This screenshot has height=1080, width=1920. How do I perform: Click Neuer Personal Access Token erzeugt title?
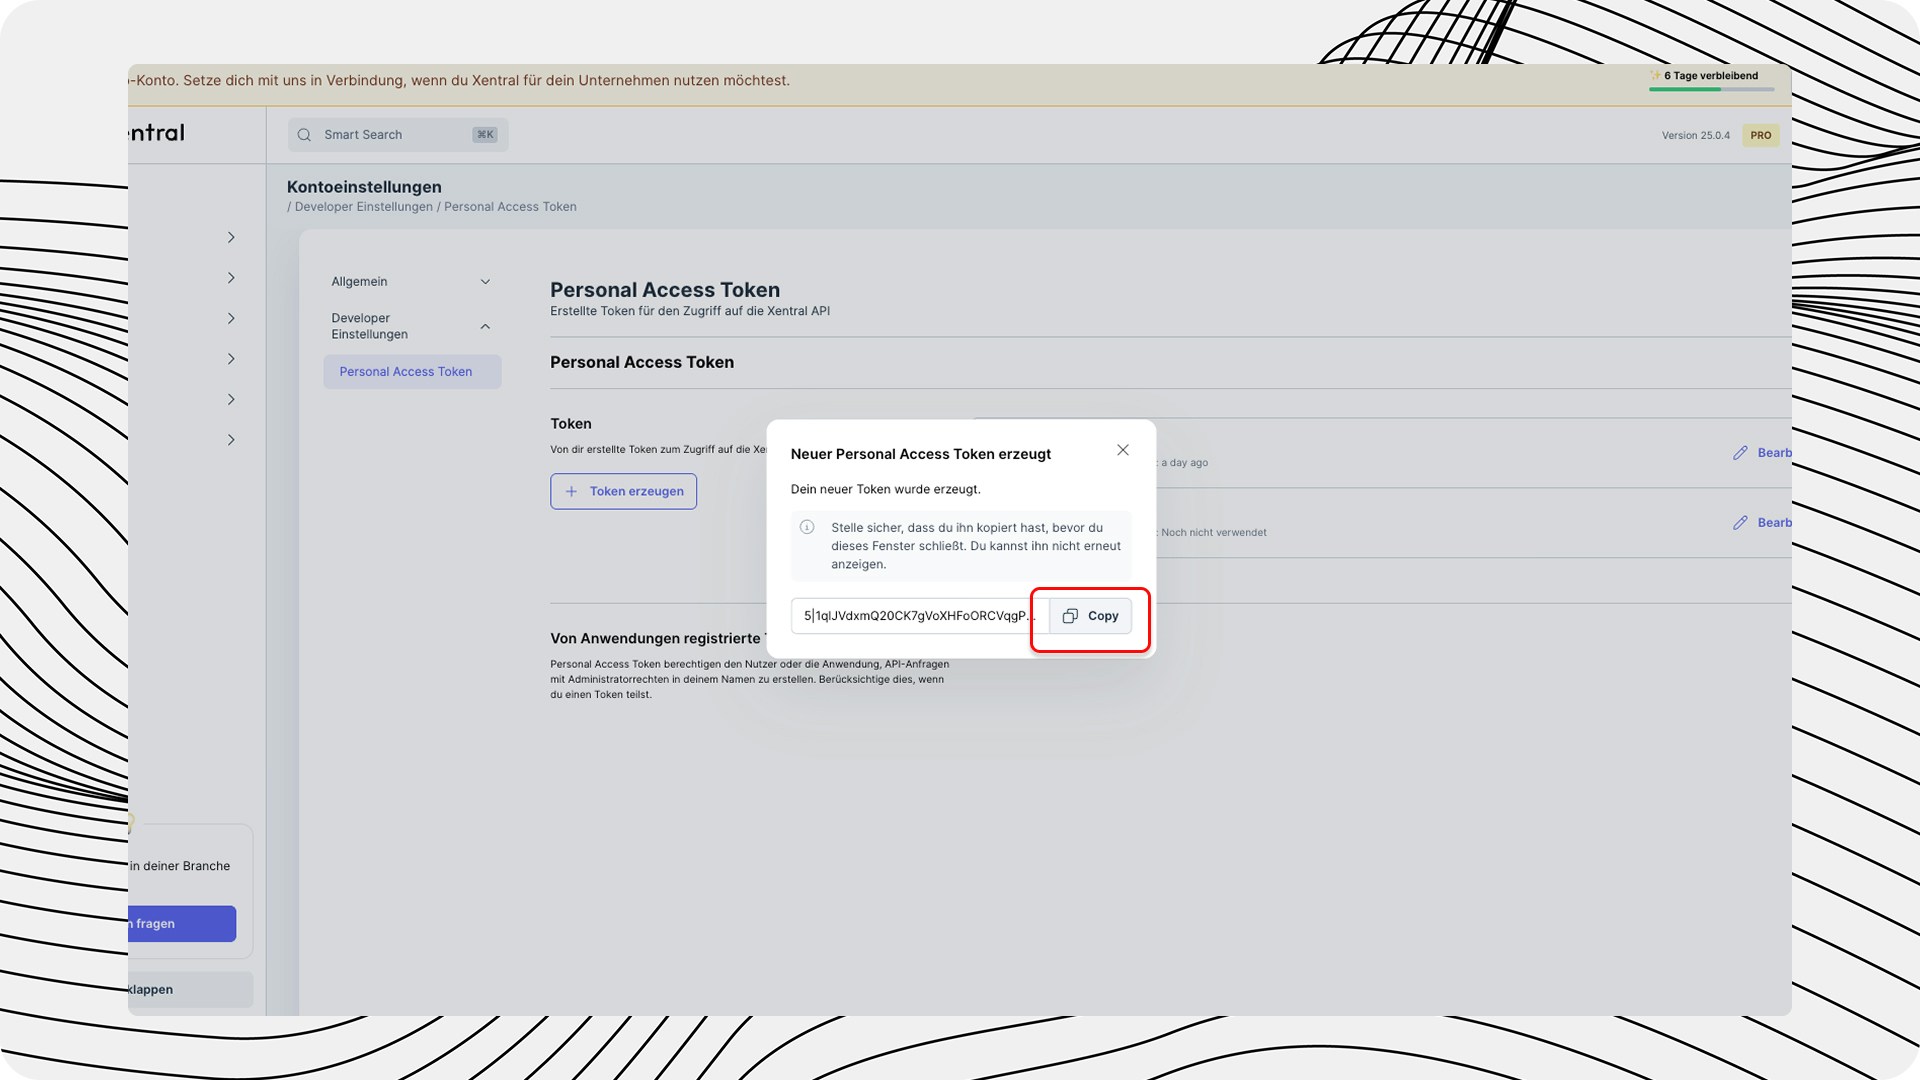(x=920, y=454)
